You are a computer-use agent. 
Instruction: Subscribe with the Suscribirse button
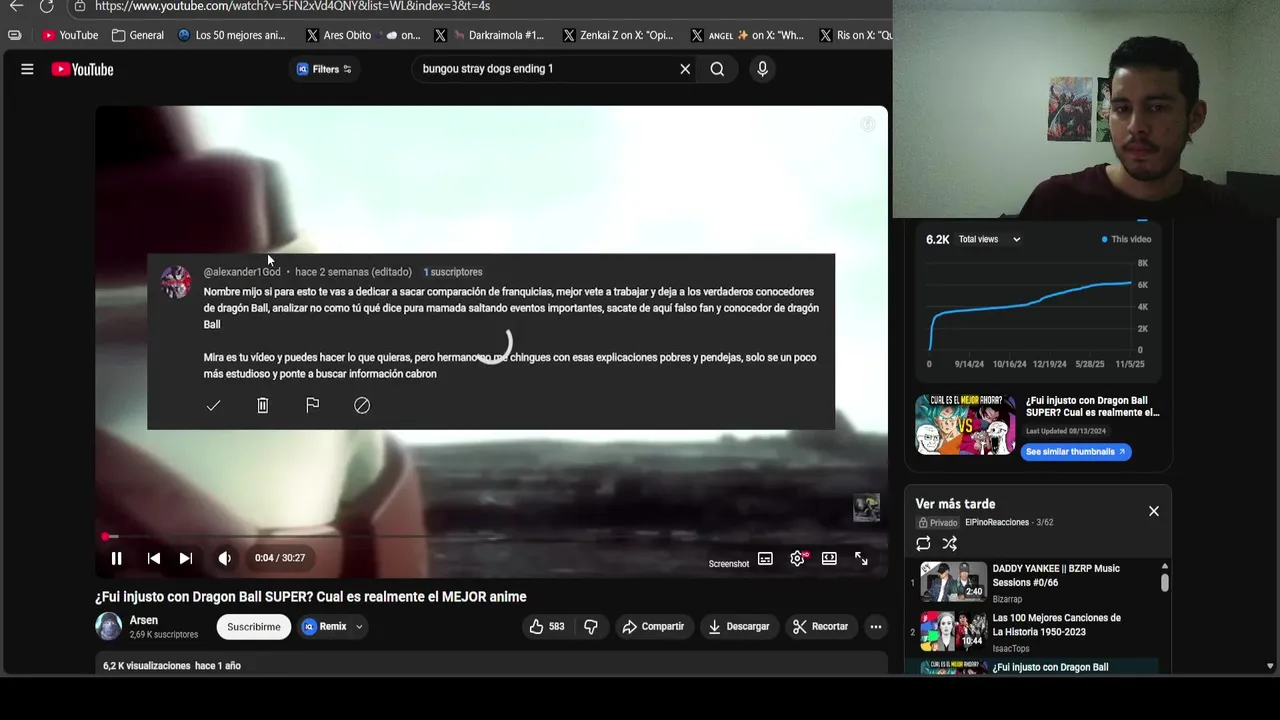coord(253,627)
